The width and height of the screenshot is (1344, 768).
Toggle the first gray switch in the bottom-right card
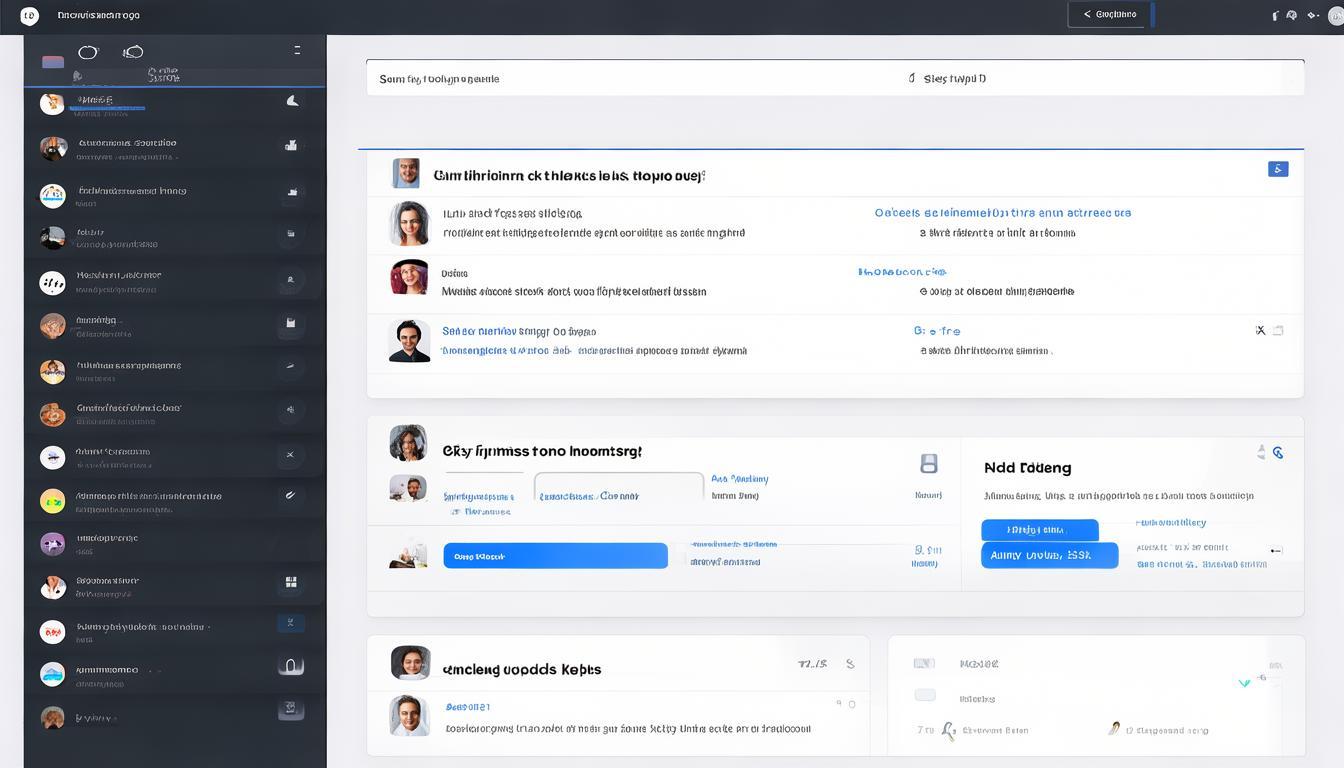(x=925, y=663)
